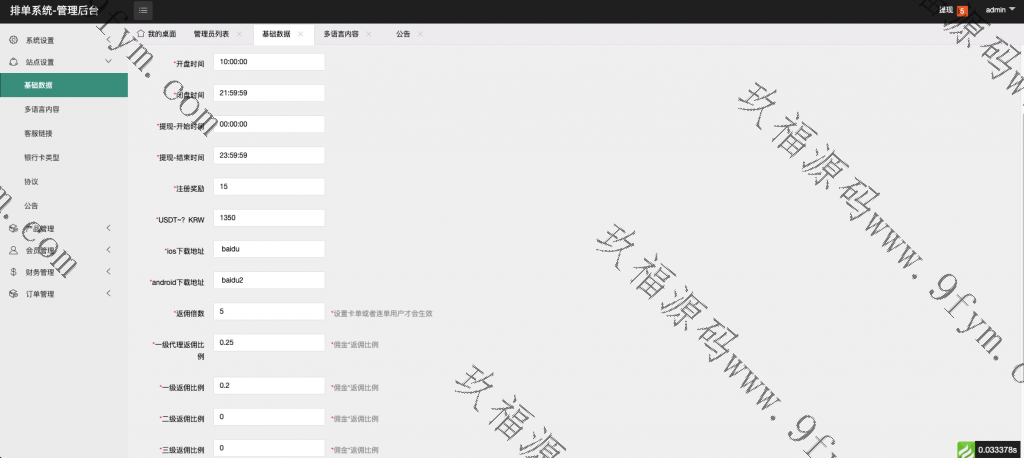Close the 管理员列表 tab
The height and width of the screenshot is (458, 1024).
239,34
